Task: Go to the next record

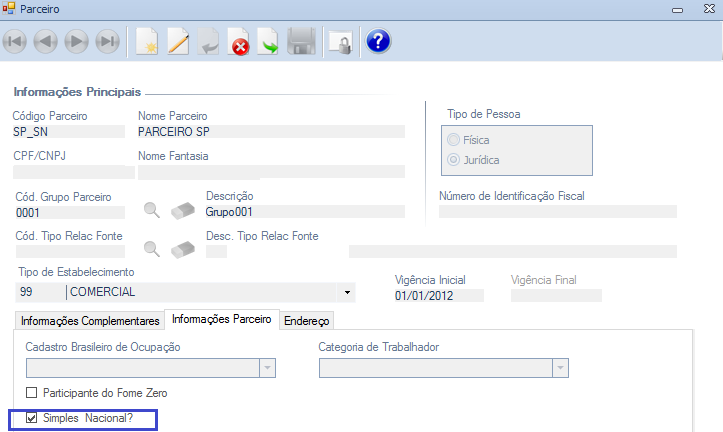Action: [77, 41]
